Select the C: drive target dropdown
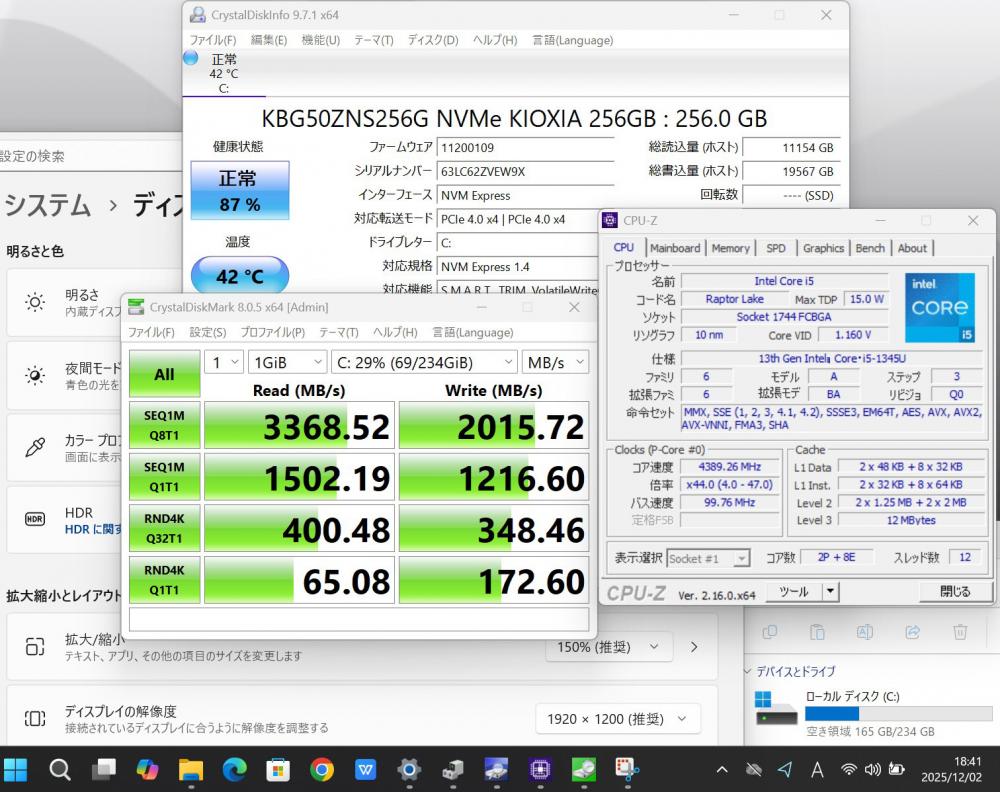 [424, 362]
